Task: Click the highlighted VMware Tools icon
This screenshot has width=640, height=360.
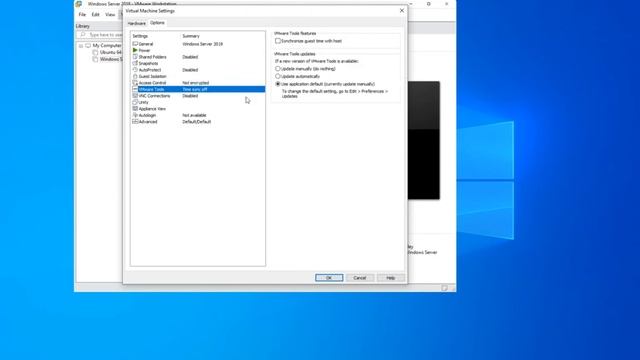Action: coord(135,89)
